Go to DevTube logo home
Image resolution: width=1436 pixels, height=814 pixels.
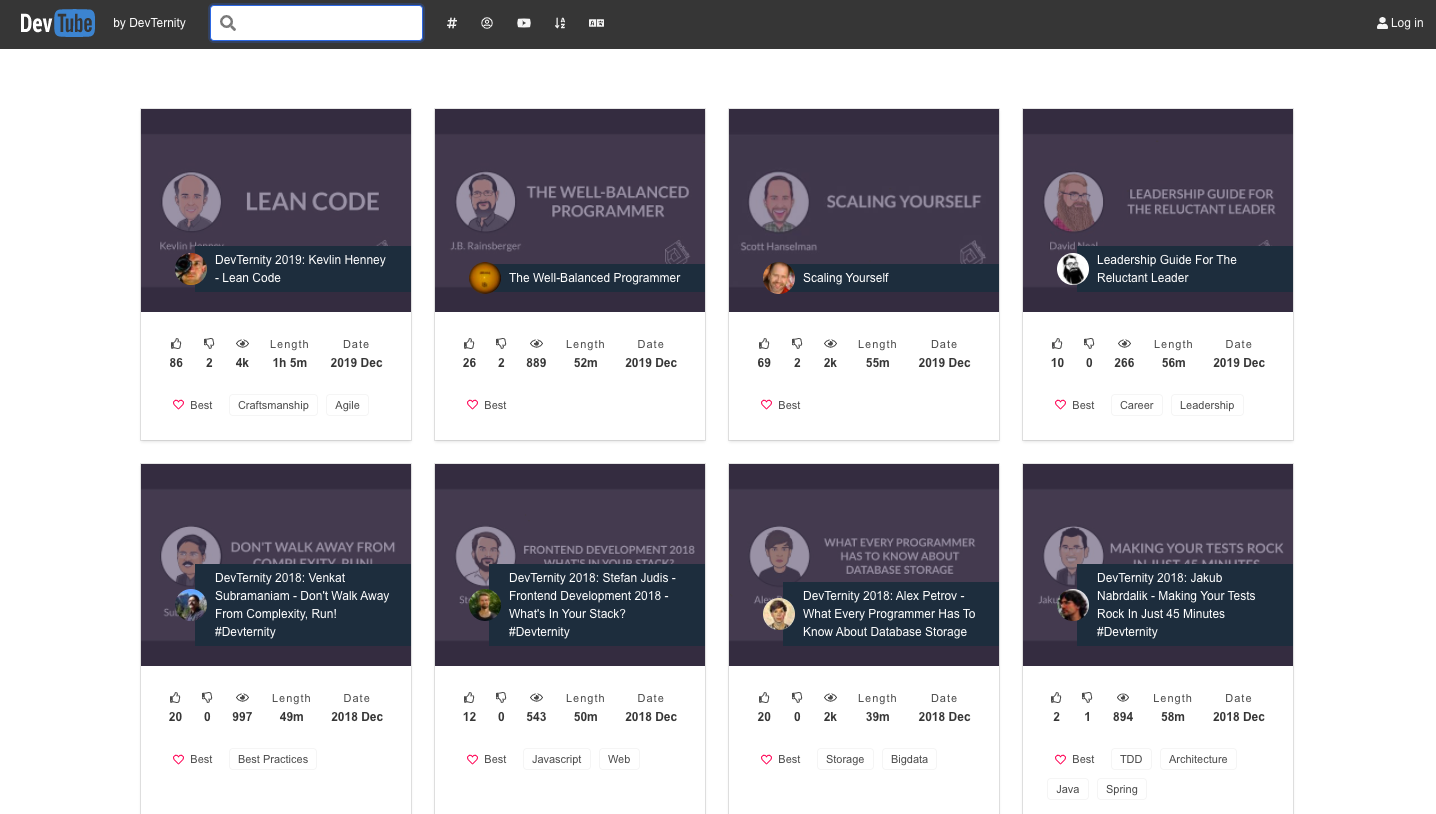click(58, 23)
